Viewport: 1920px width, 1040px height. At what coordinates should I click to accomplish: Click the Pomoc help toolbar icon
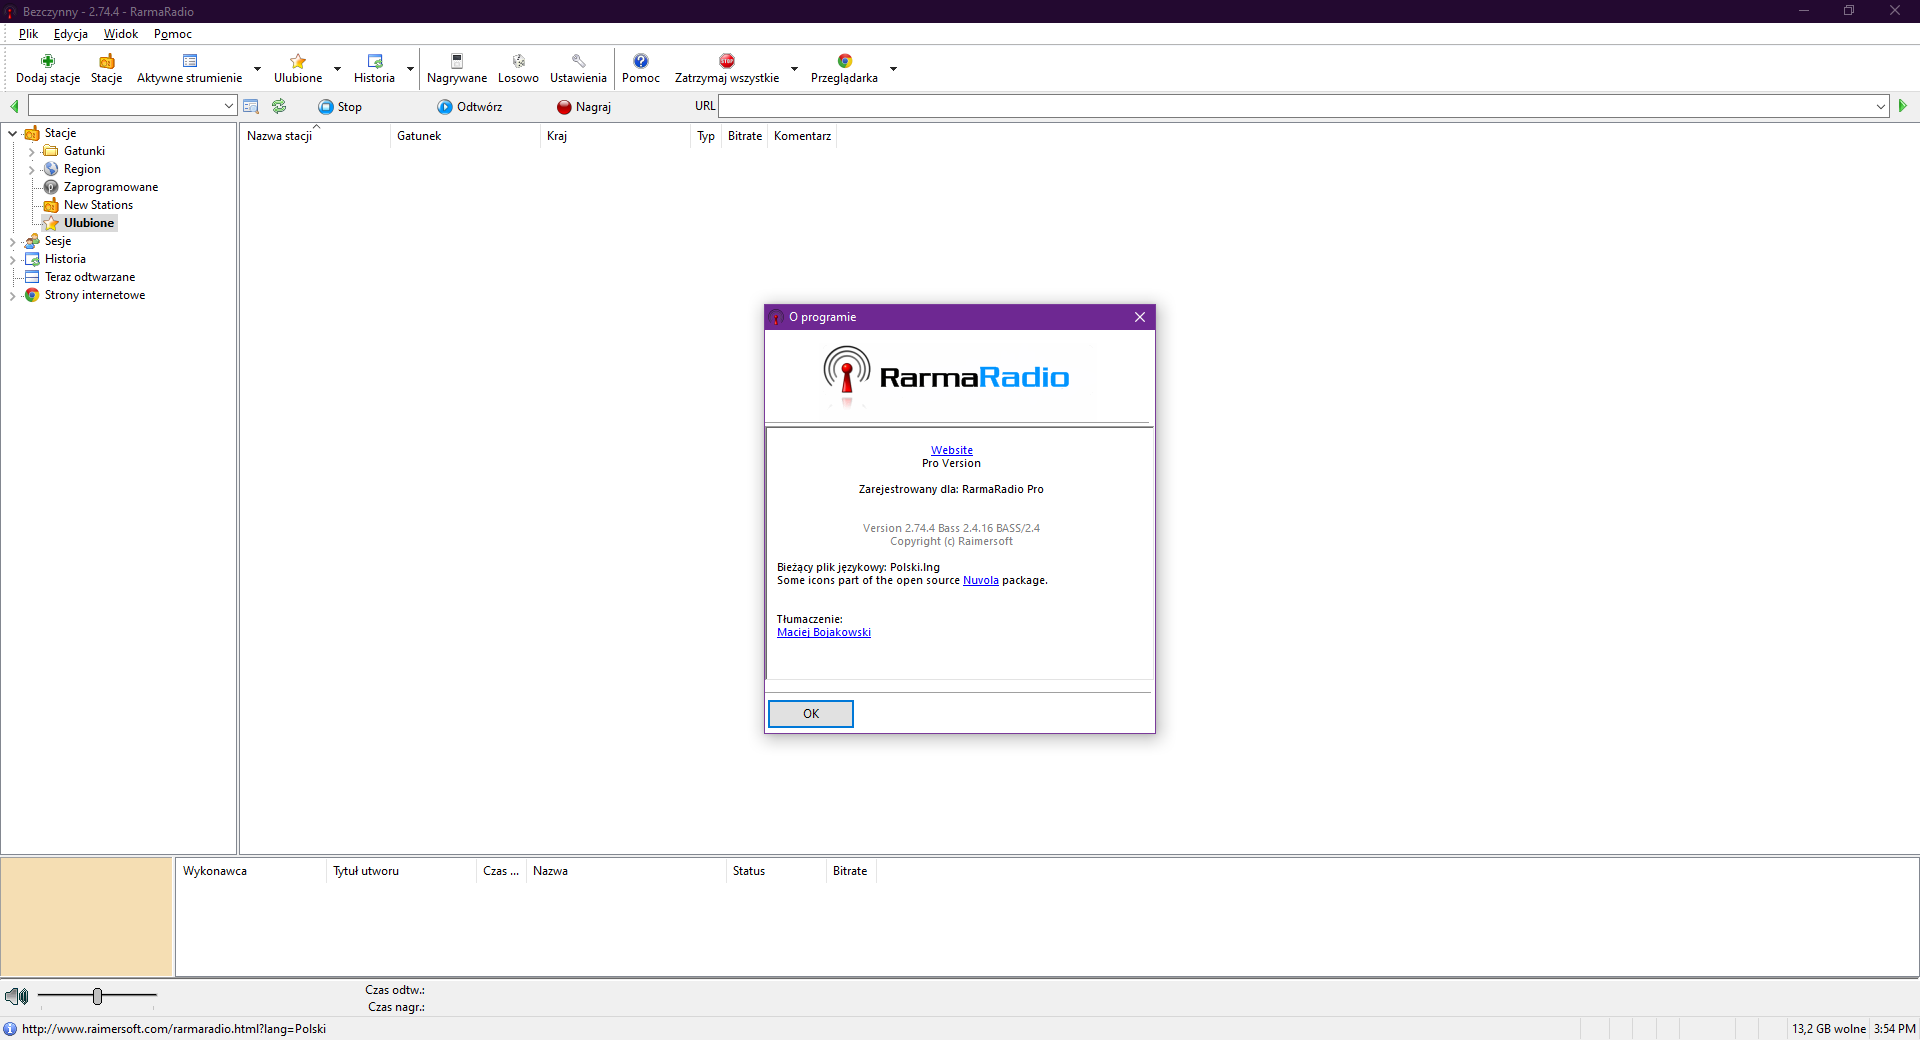click(x=641, y=61)
